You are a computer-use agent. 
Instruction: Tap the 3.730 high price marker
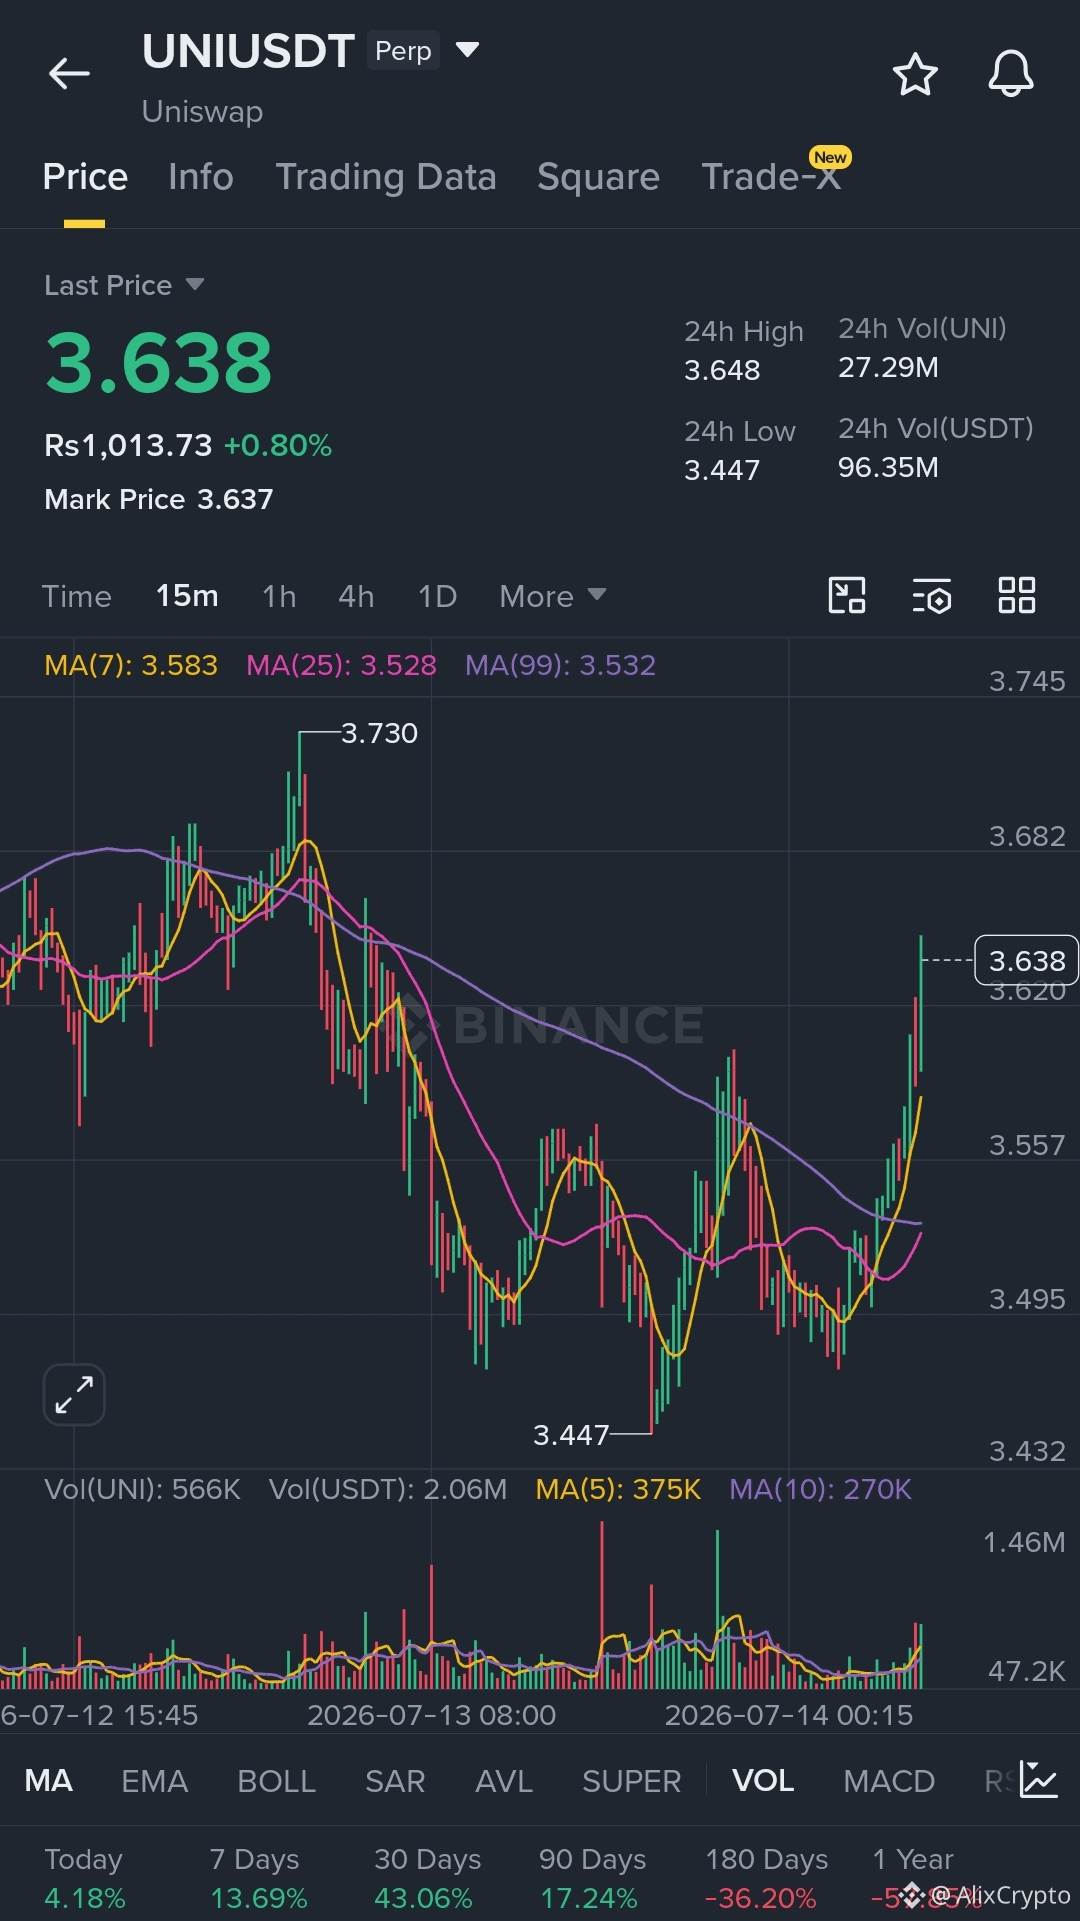point(379,733)
